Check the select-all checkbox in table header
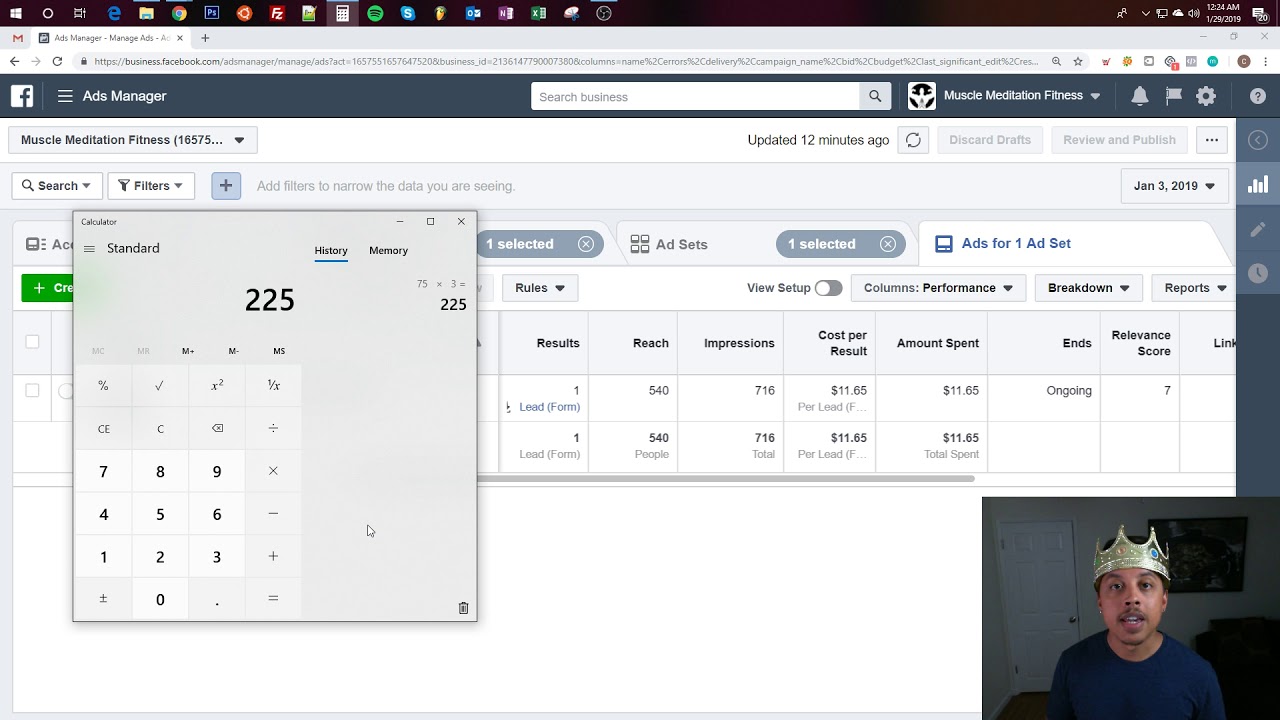Screen dimensions: 1280x720 point(32,342)
